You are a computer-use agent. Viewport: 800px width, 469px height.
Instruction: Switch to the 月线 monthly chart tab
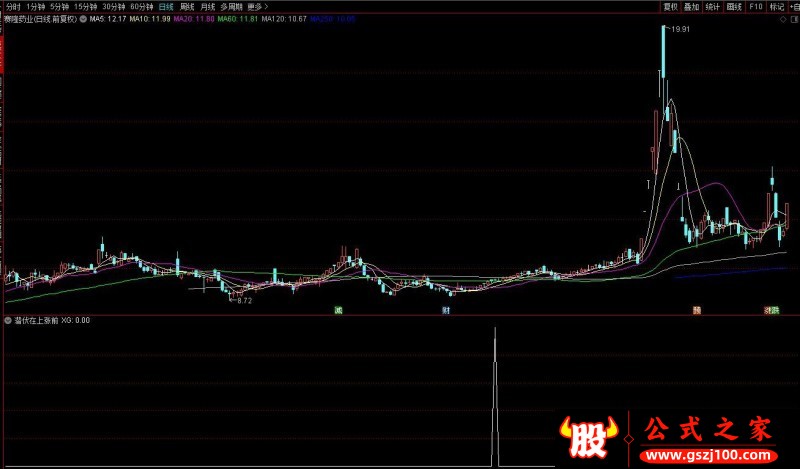point(208,7)
